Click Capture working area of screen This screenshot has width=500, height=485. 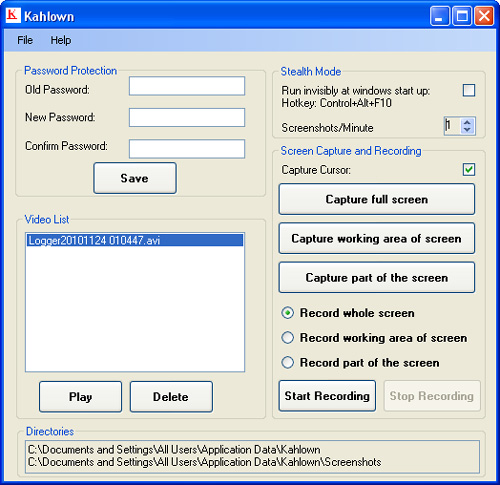[377, 238]
